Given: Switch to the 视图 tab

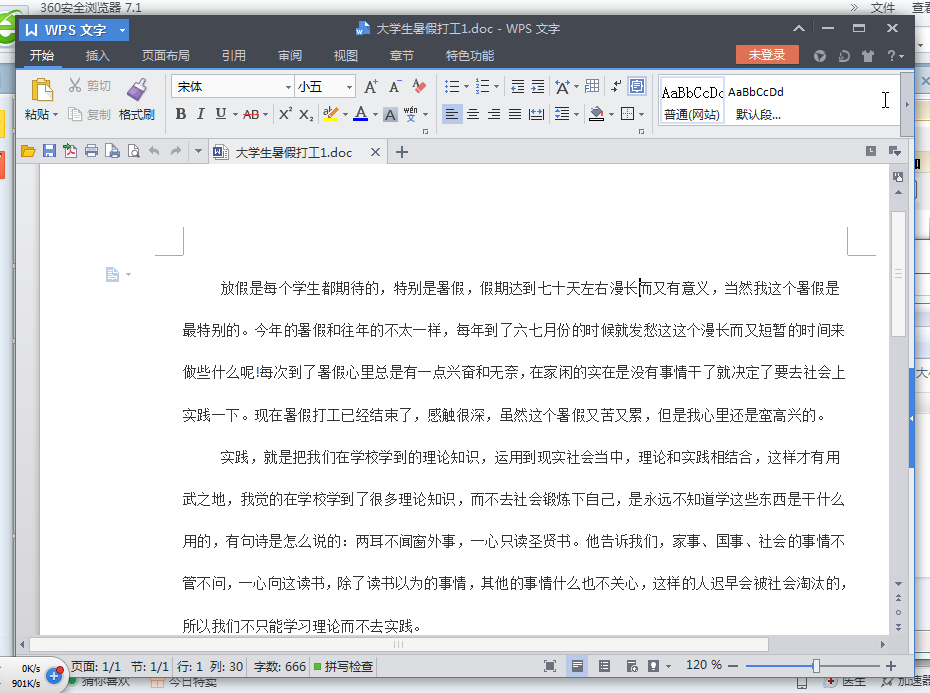Looking at the screenshot, I should (346, 55).
